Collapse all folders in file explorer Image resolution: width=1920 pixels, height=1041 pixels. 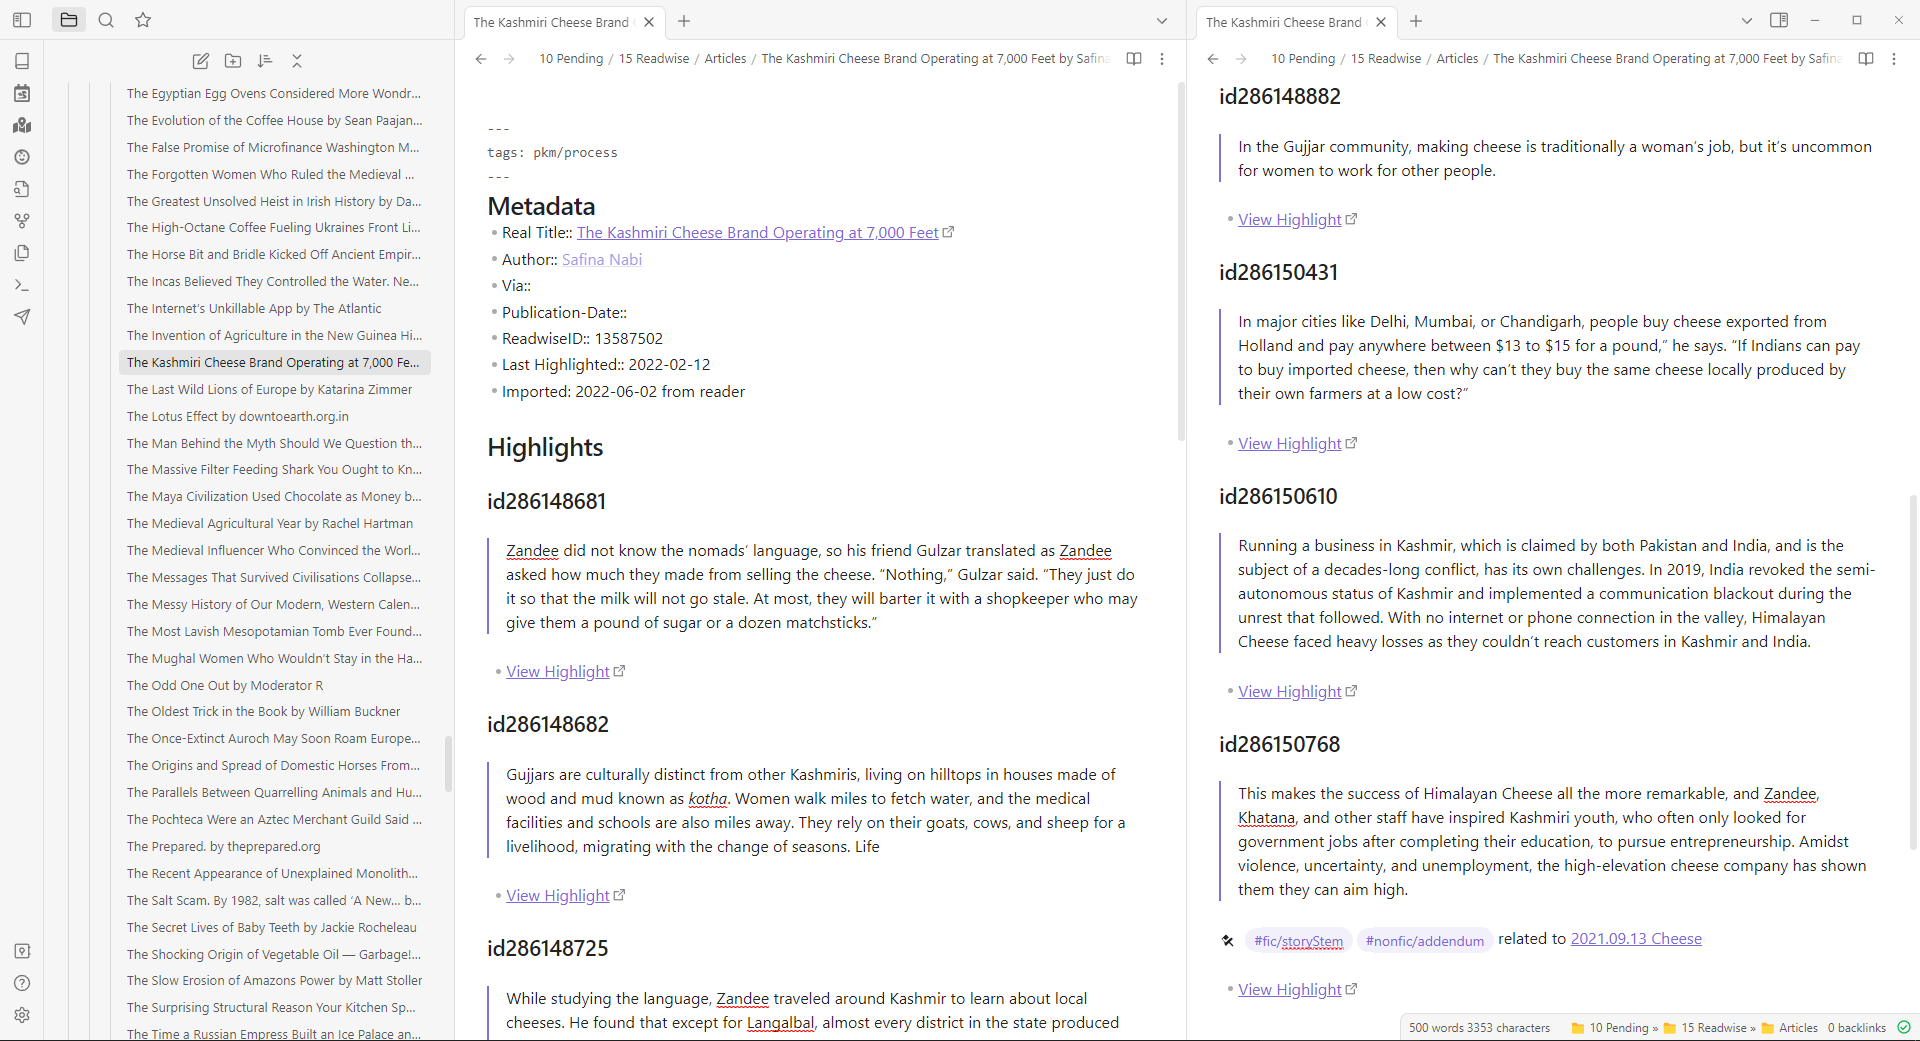(x=297, y=61)
